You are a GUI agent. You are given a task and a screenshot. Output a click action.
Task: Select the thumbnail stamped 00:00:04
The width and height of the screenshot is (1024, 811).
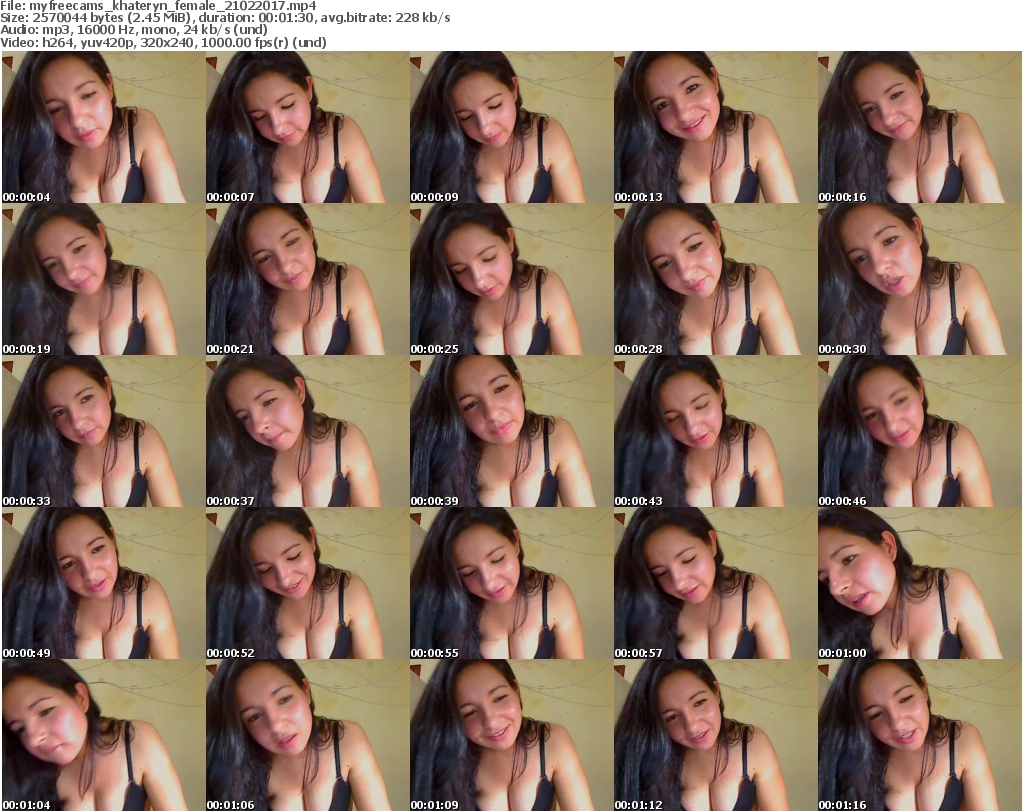coord(103,127)
